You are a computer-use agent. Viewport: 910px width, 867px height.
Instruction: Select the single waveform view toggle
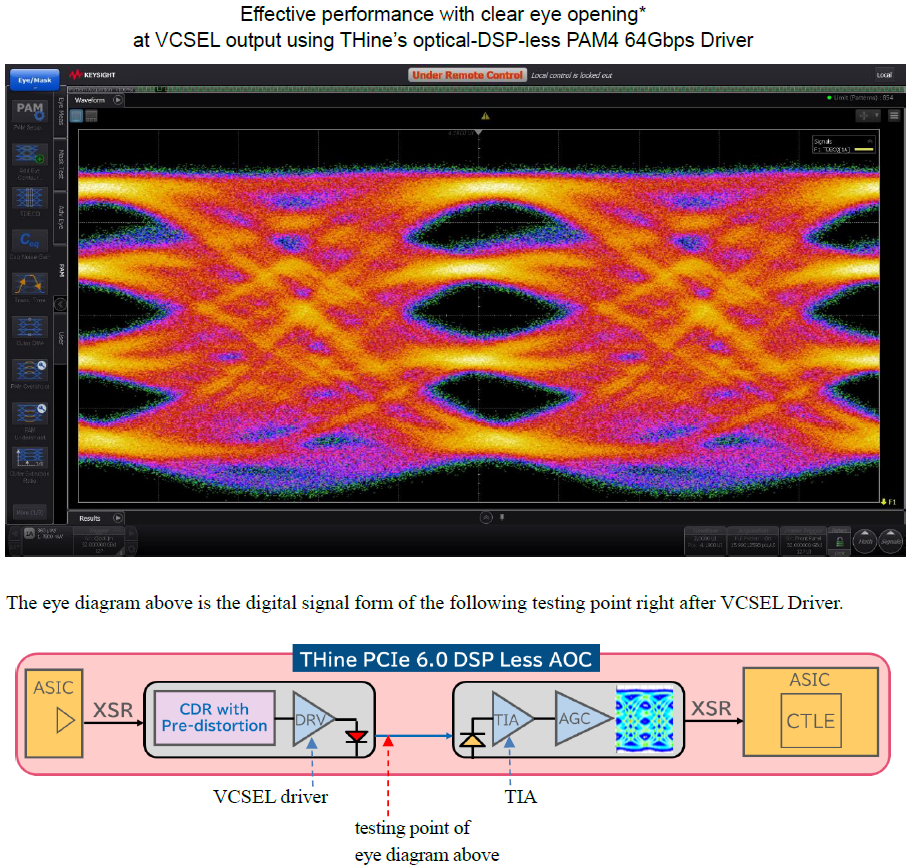coord(76,116)
